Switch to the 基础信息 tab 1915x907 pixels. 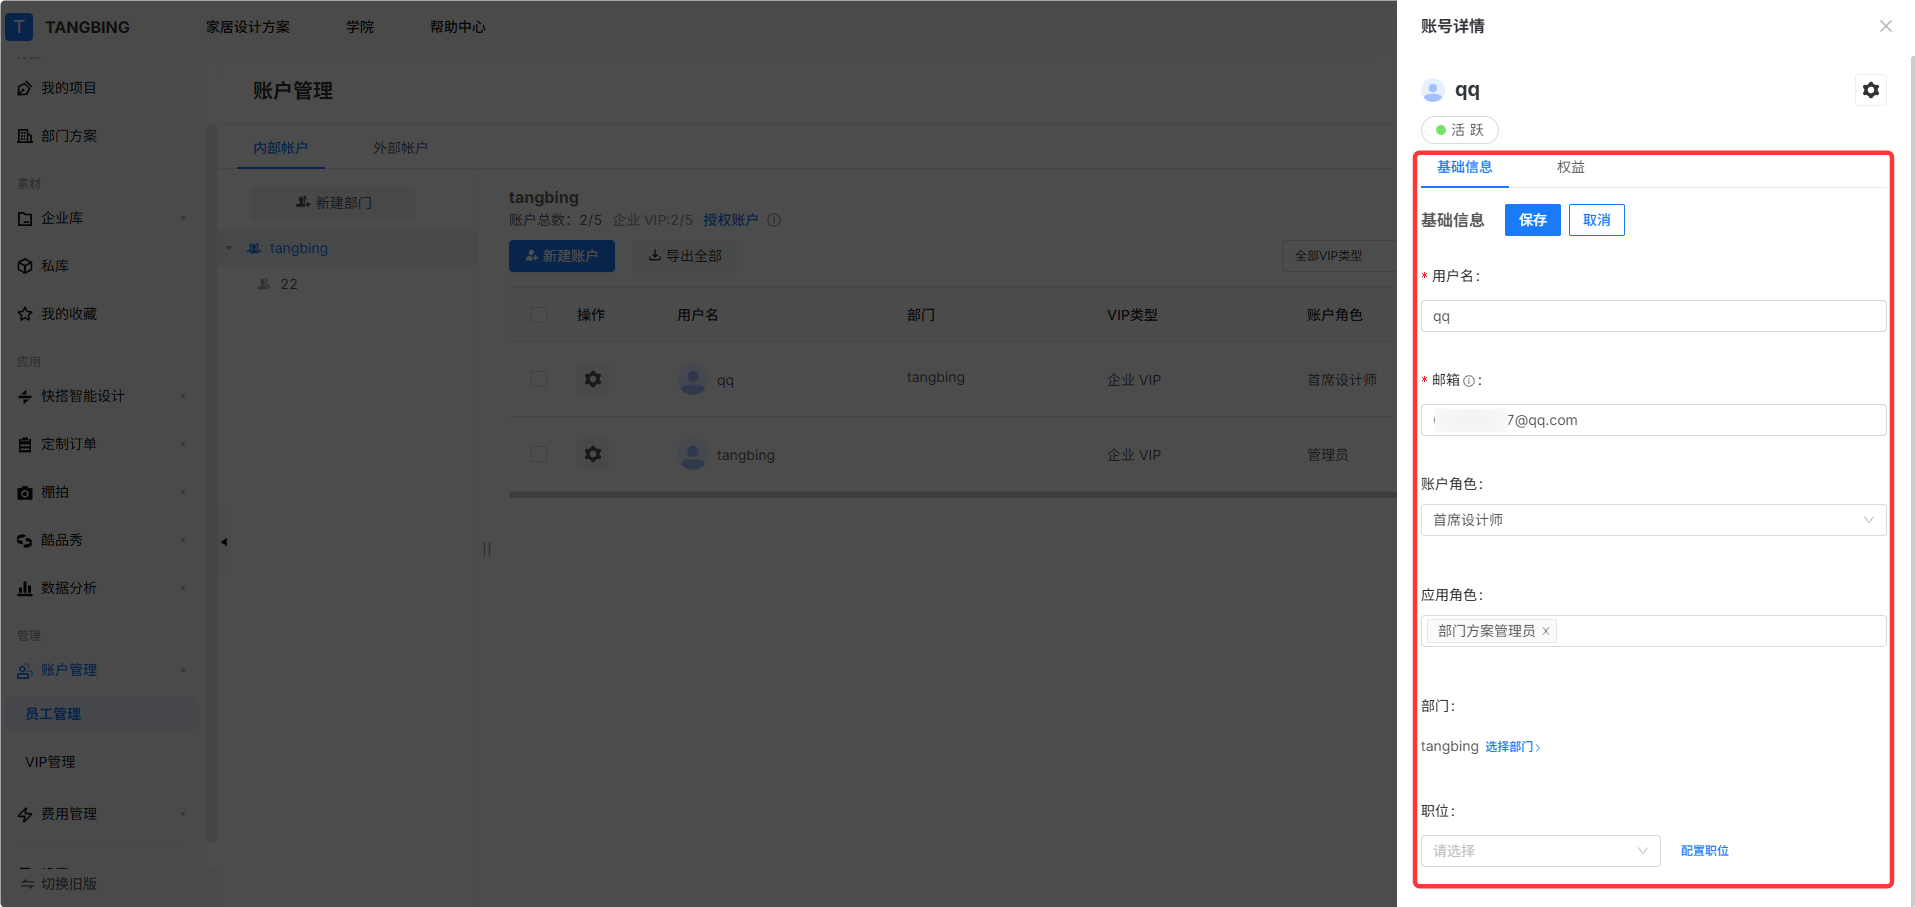point(1464,167)
